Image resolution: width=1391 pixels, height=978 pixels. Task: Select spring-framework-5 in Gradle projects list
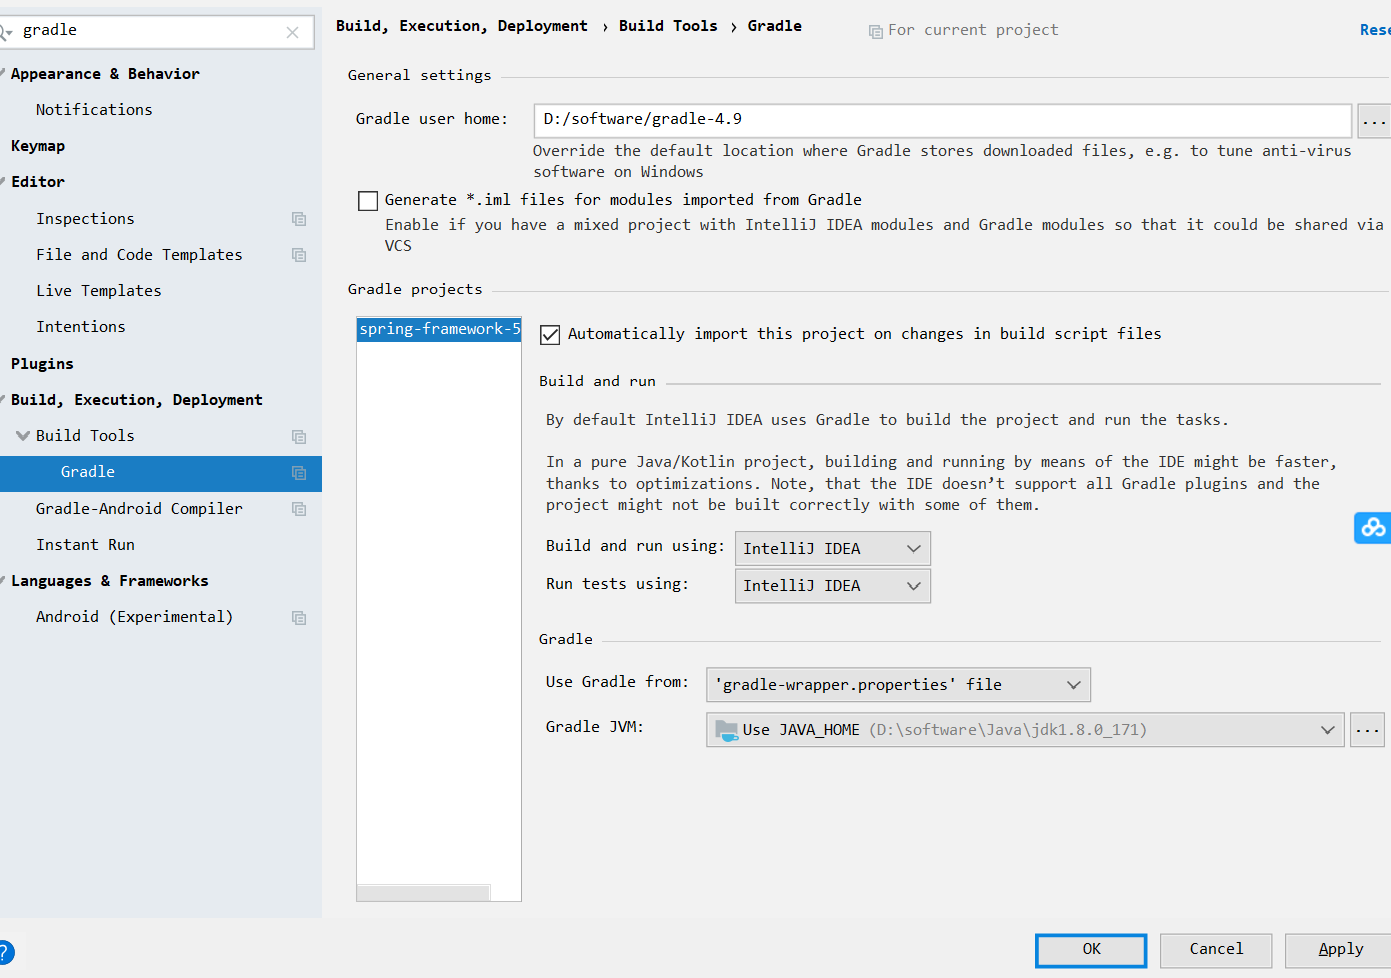[439, 329]
